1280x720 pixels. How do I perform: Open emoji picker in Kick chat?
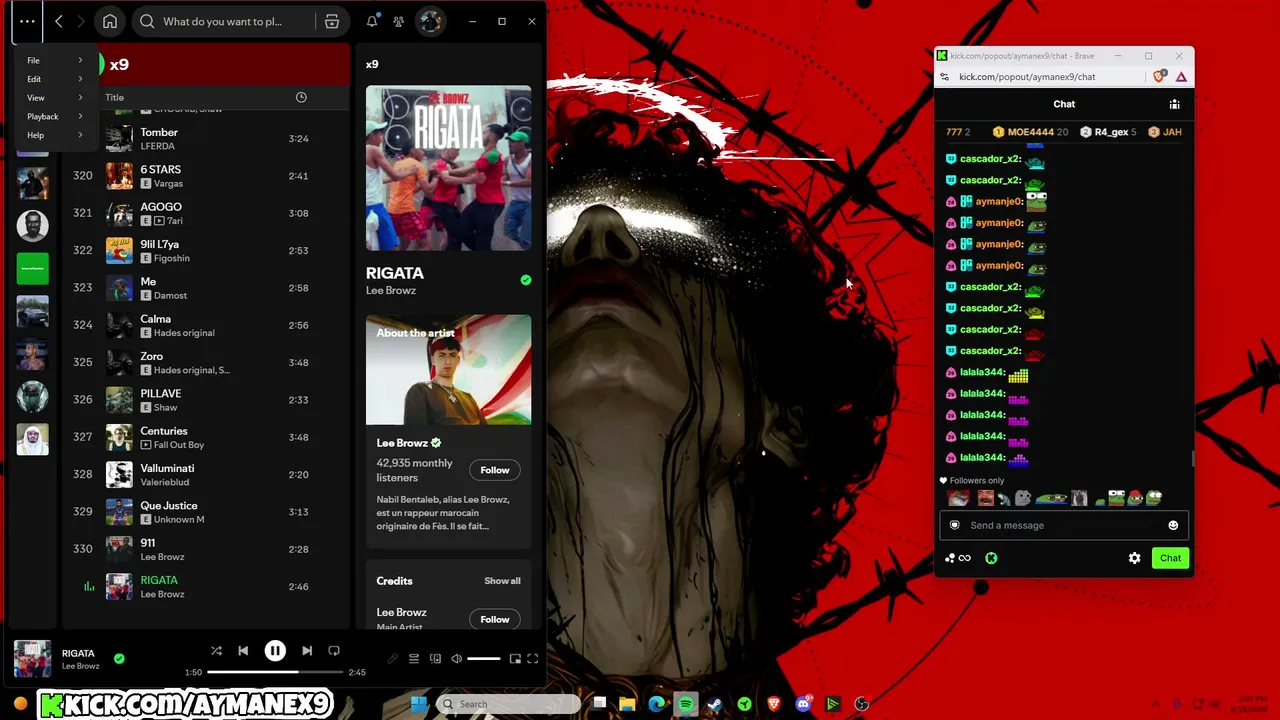[1173, 525]
